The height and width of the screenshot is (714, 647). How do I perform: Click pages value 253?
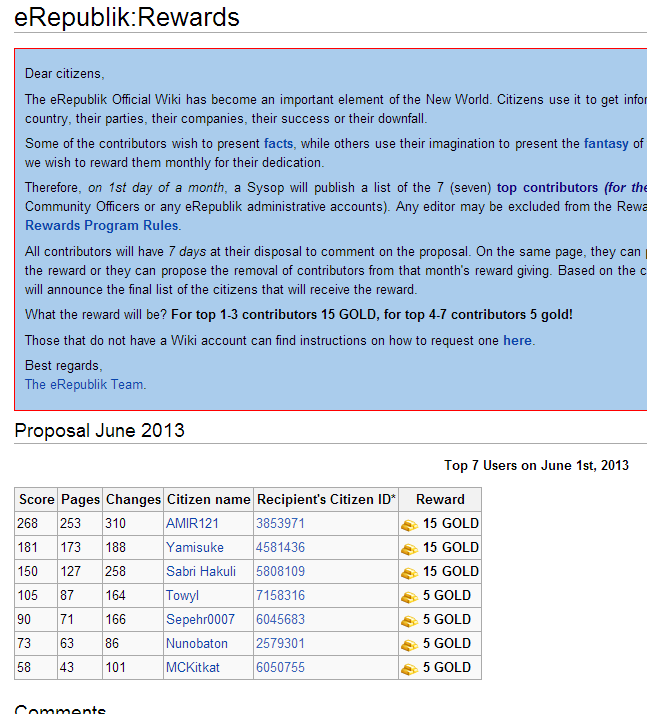70,524
